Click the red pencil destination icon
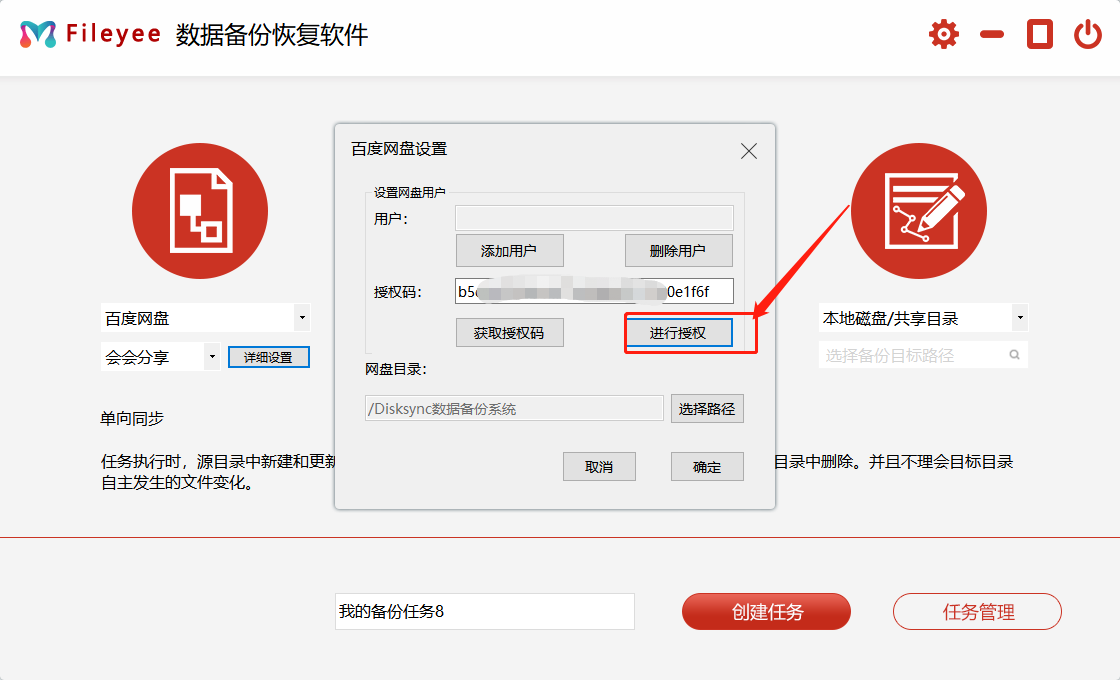This screenshot has width=1120, height=680. 918,210
